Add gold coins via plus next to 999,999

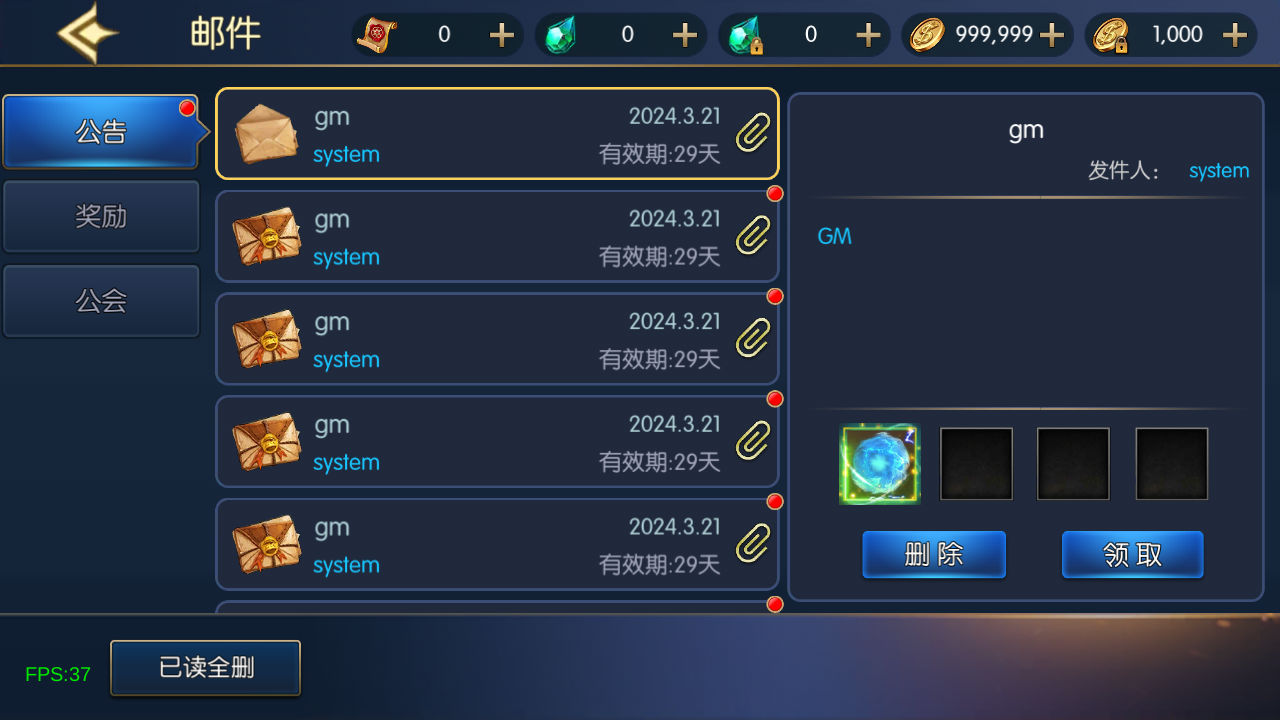(x=1052, y=35)
